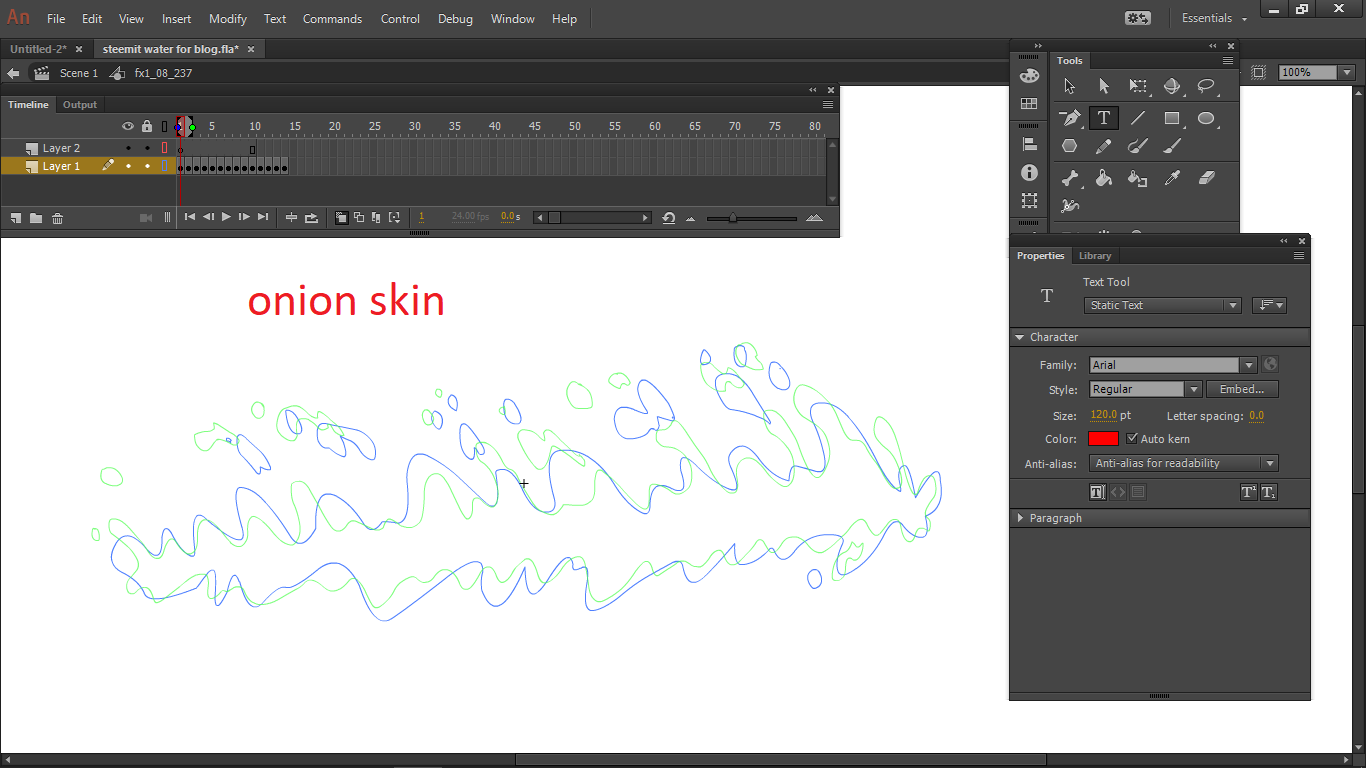This screenshot has height=768, width=1370.
Task: Select the Pencil tool
Action: click(1104, 146)
